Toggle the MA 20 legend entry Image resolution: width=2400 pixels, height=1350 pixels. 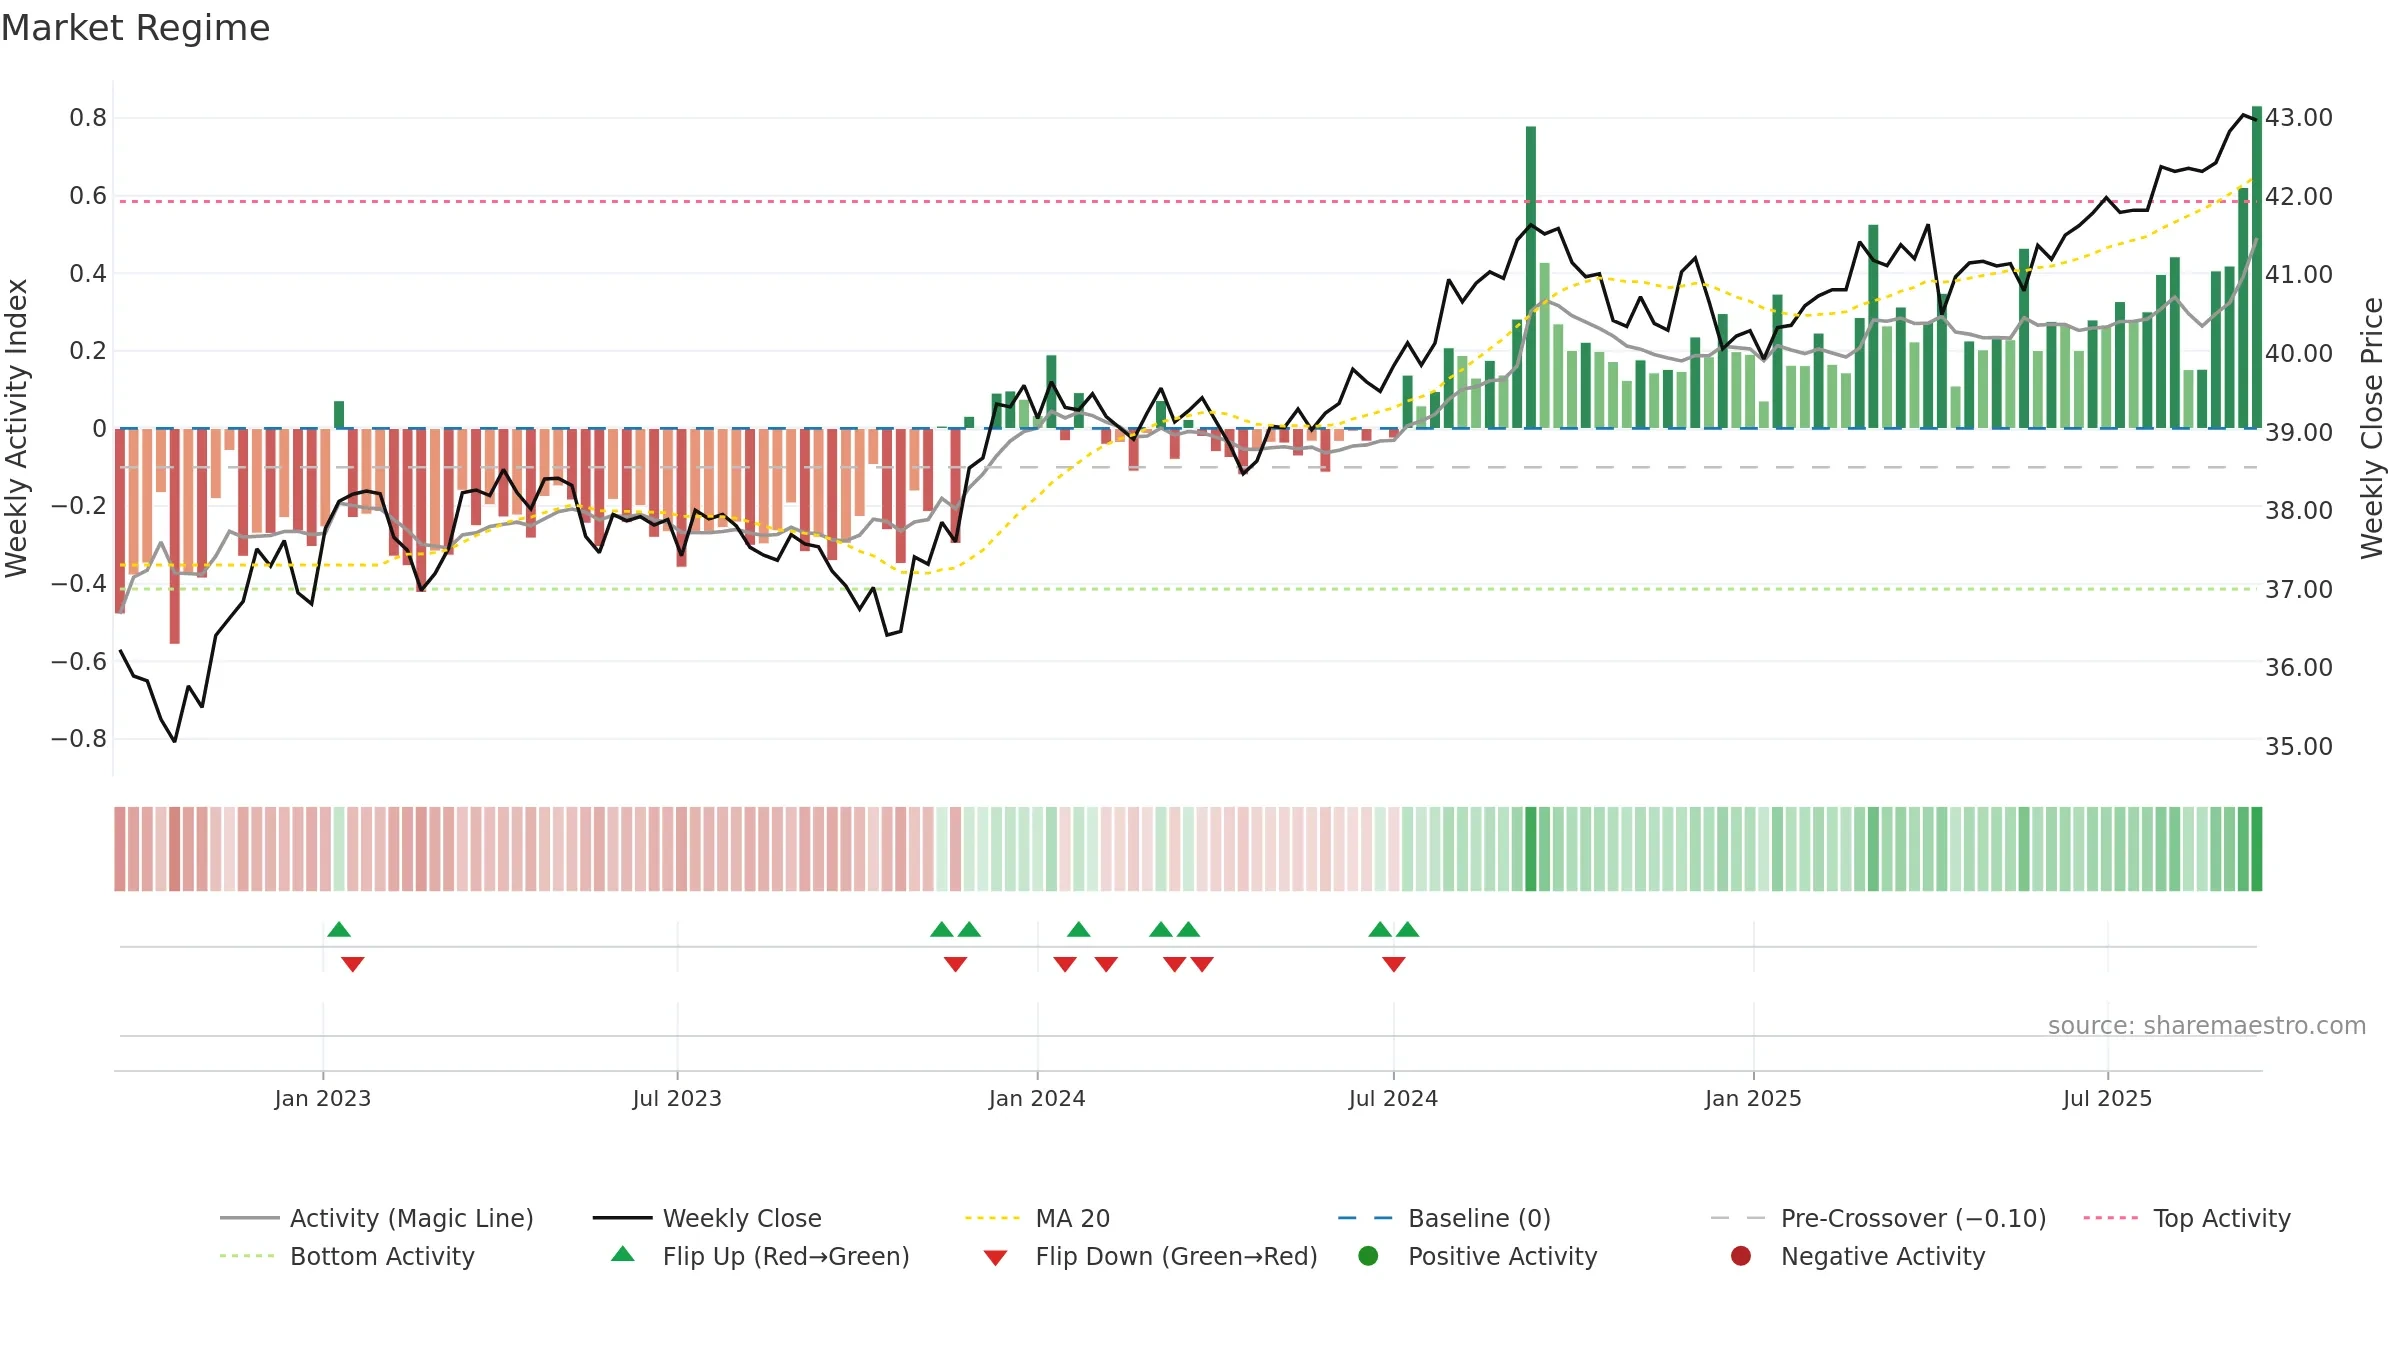pos(1037,1218)
